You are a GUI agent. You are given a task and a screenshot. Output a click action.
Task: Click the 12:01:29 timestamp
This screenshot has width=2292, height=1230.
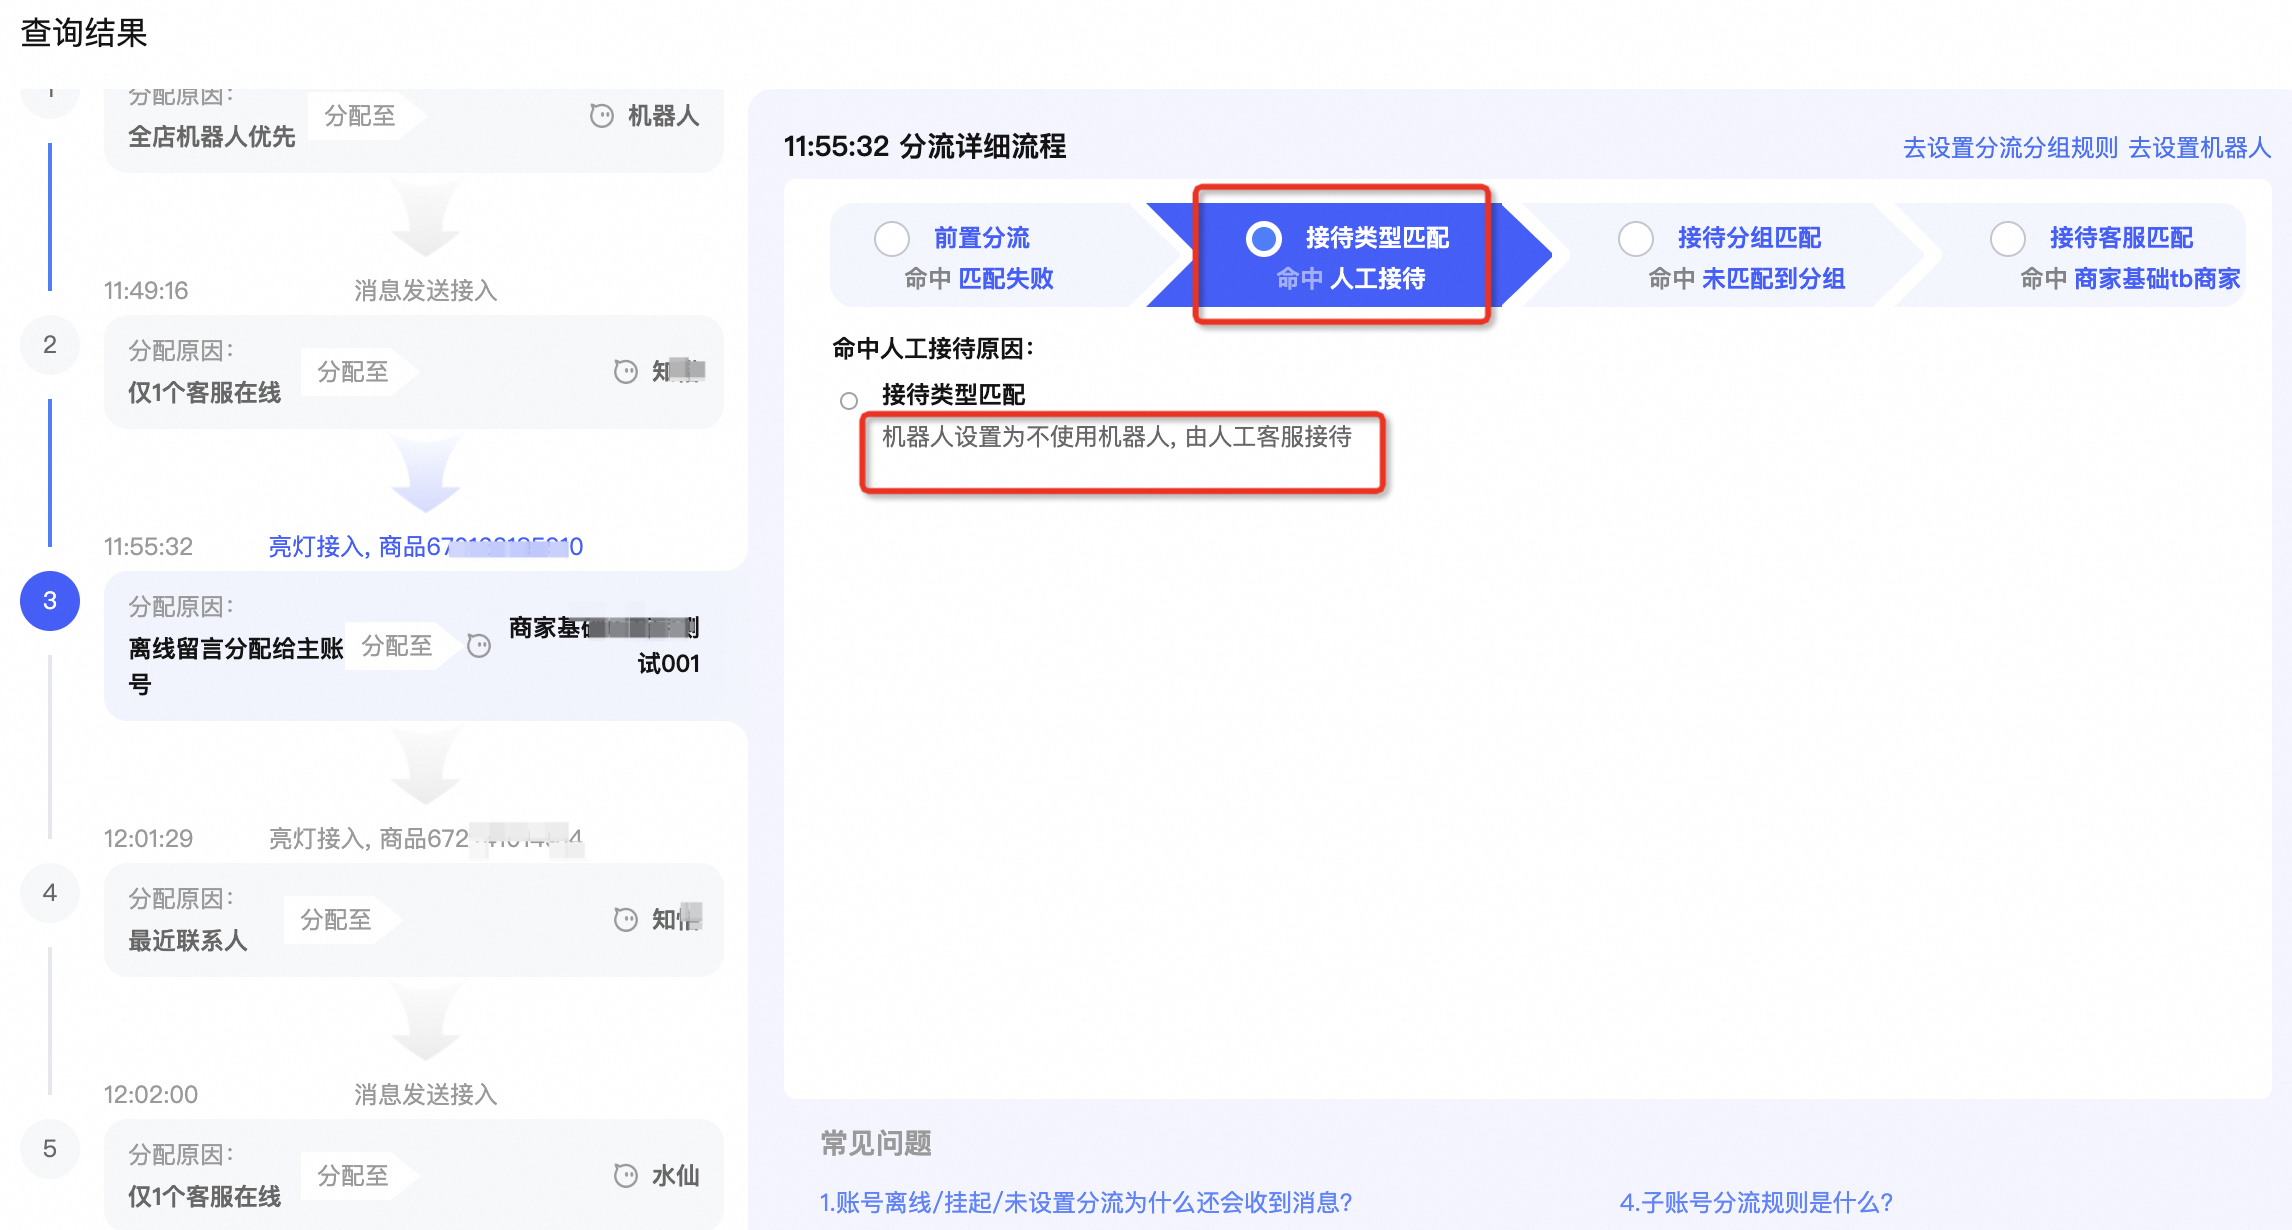point(148,839)
